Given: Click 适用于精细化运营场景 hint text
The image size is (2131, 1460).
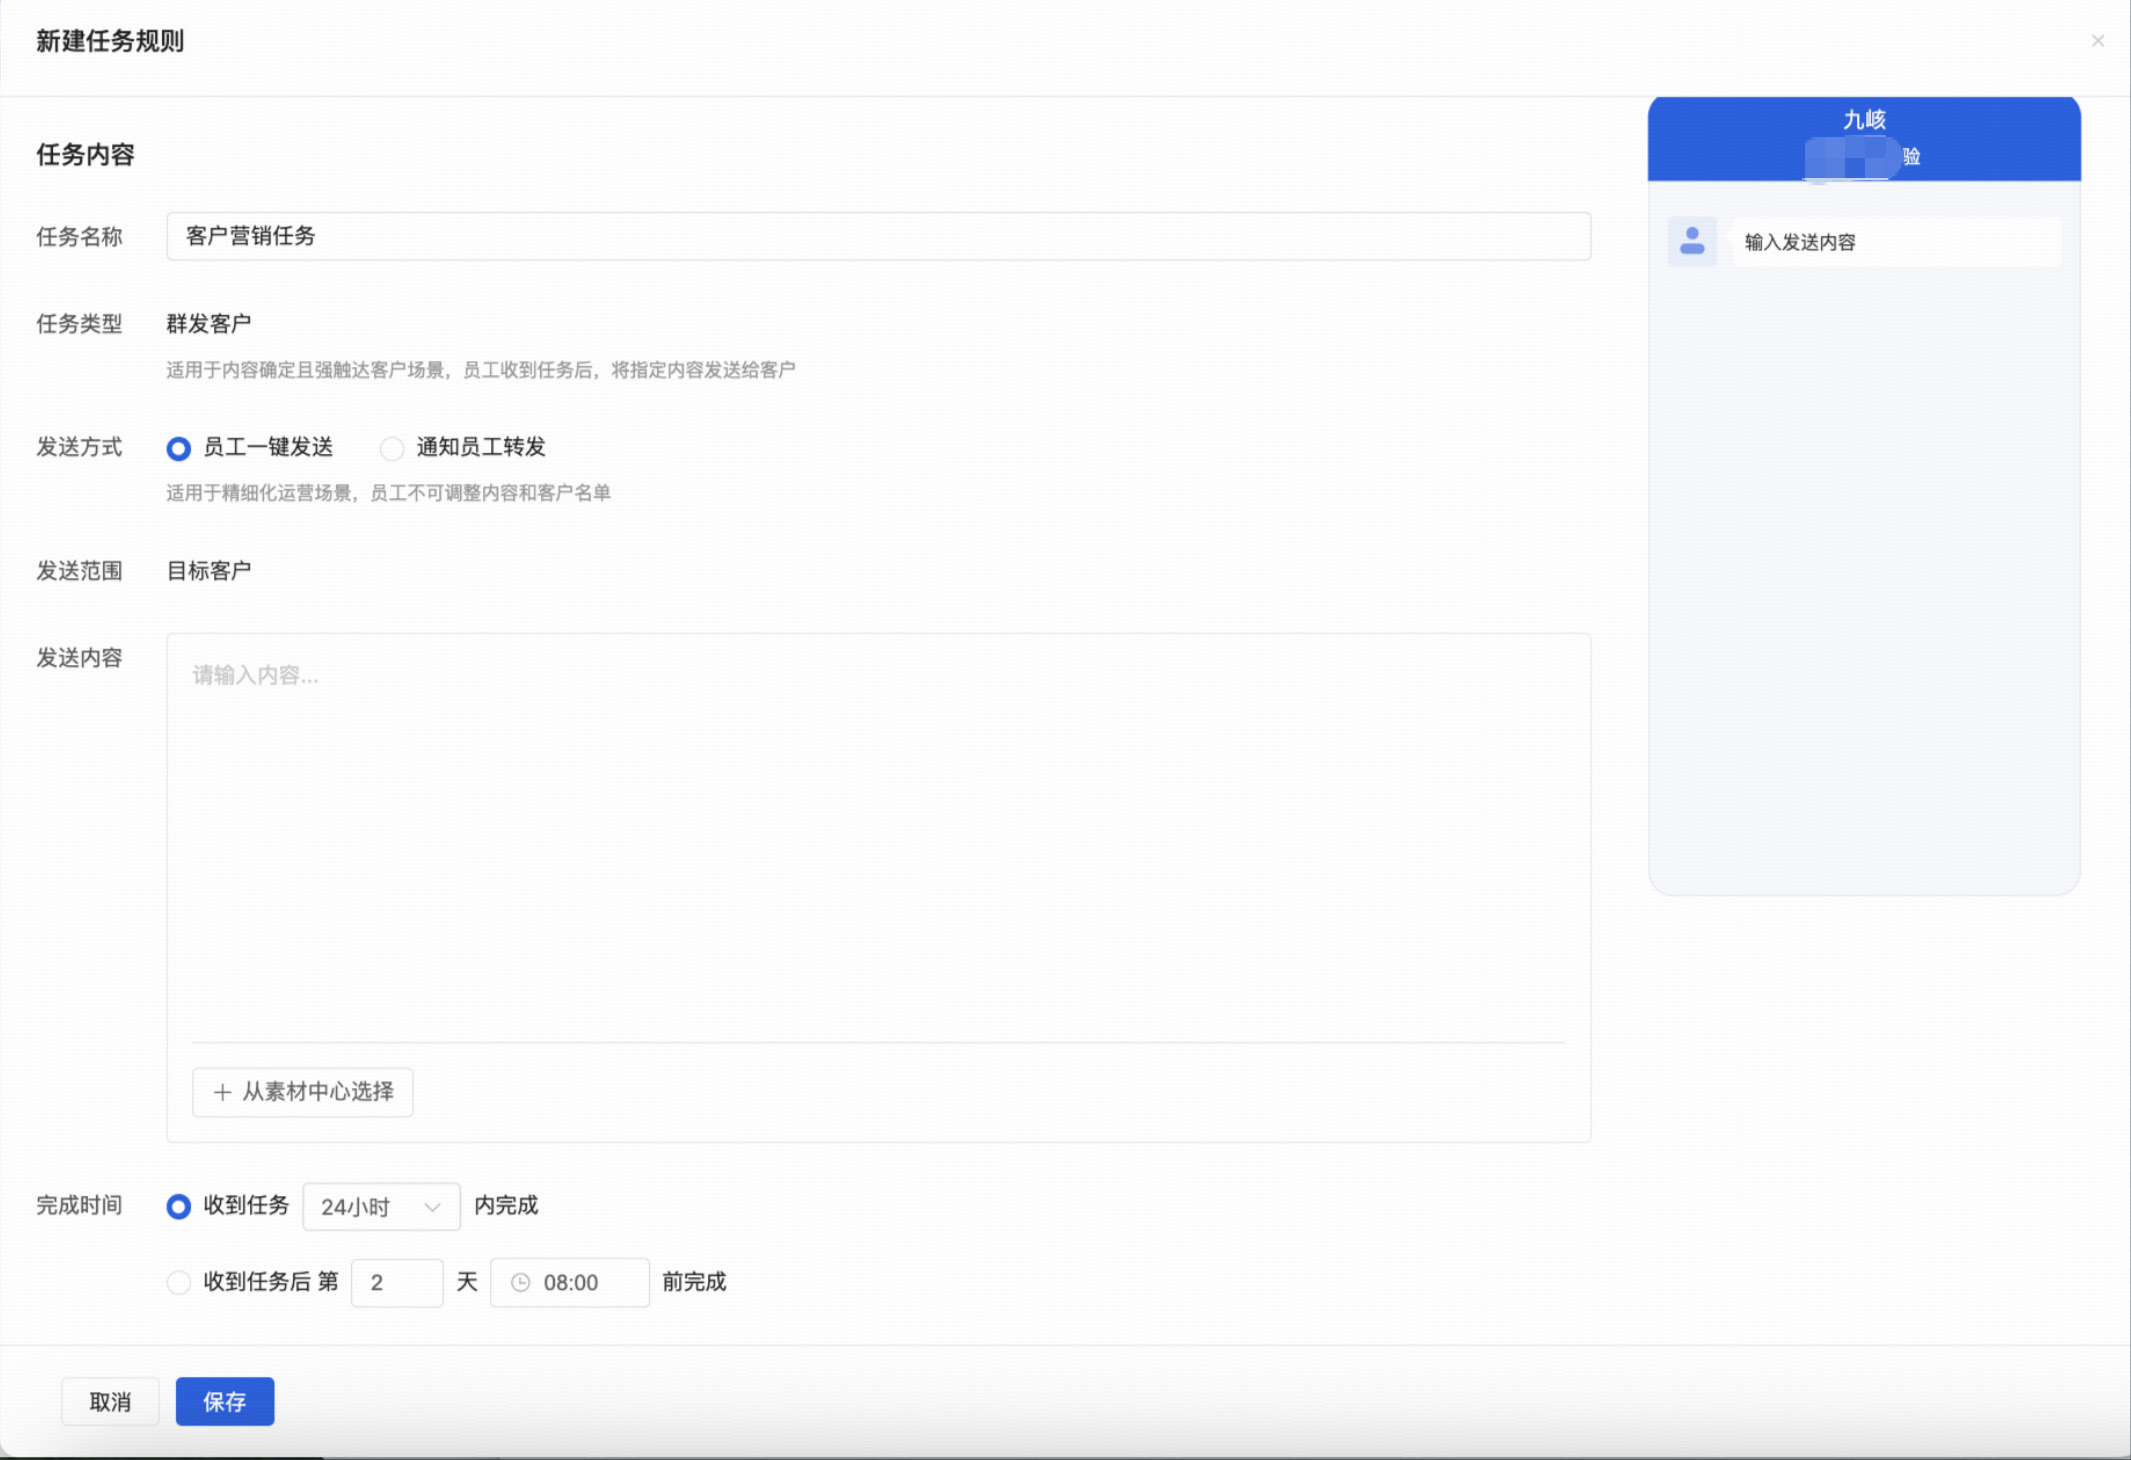Looking at the screenshot, I should [x=388, y=493].
